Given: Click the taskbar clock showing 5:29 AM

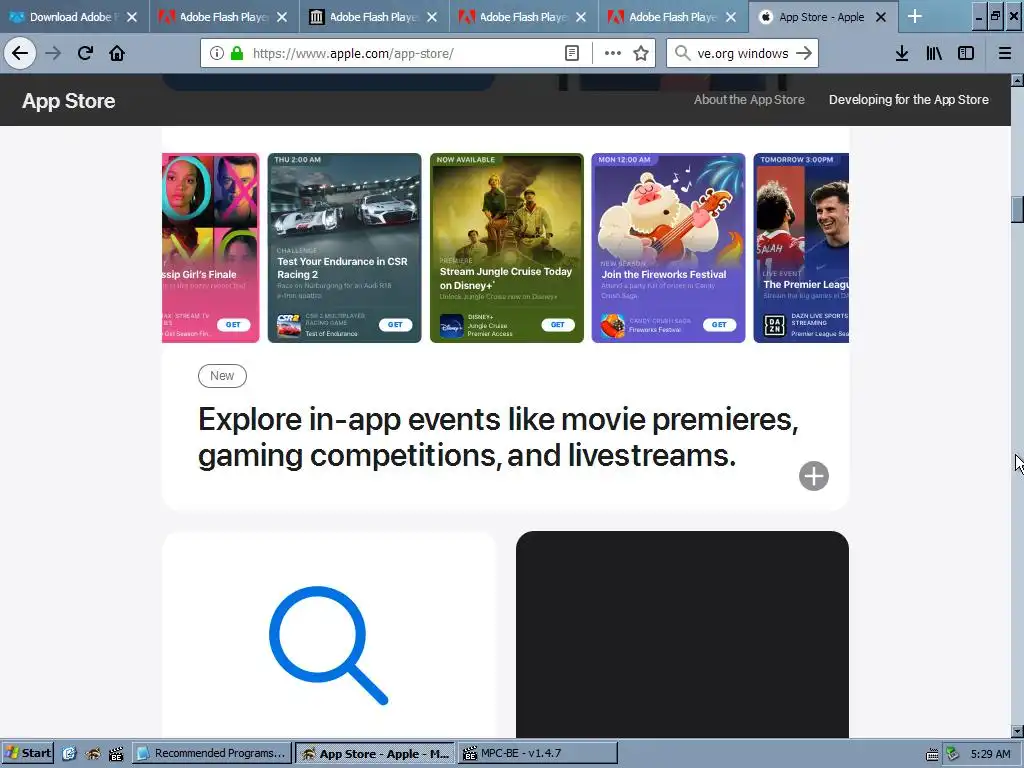Looking at the screenshot, I should click(990, 754).
